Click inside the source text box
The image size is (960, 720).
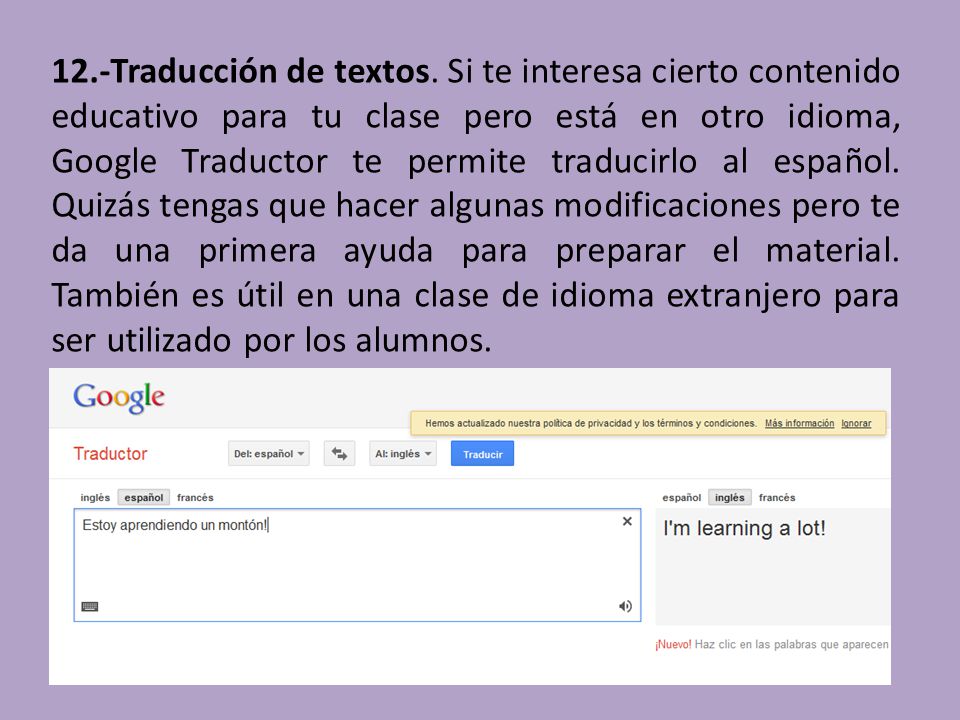point(358,564)
